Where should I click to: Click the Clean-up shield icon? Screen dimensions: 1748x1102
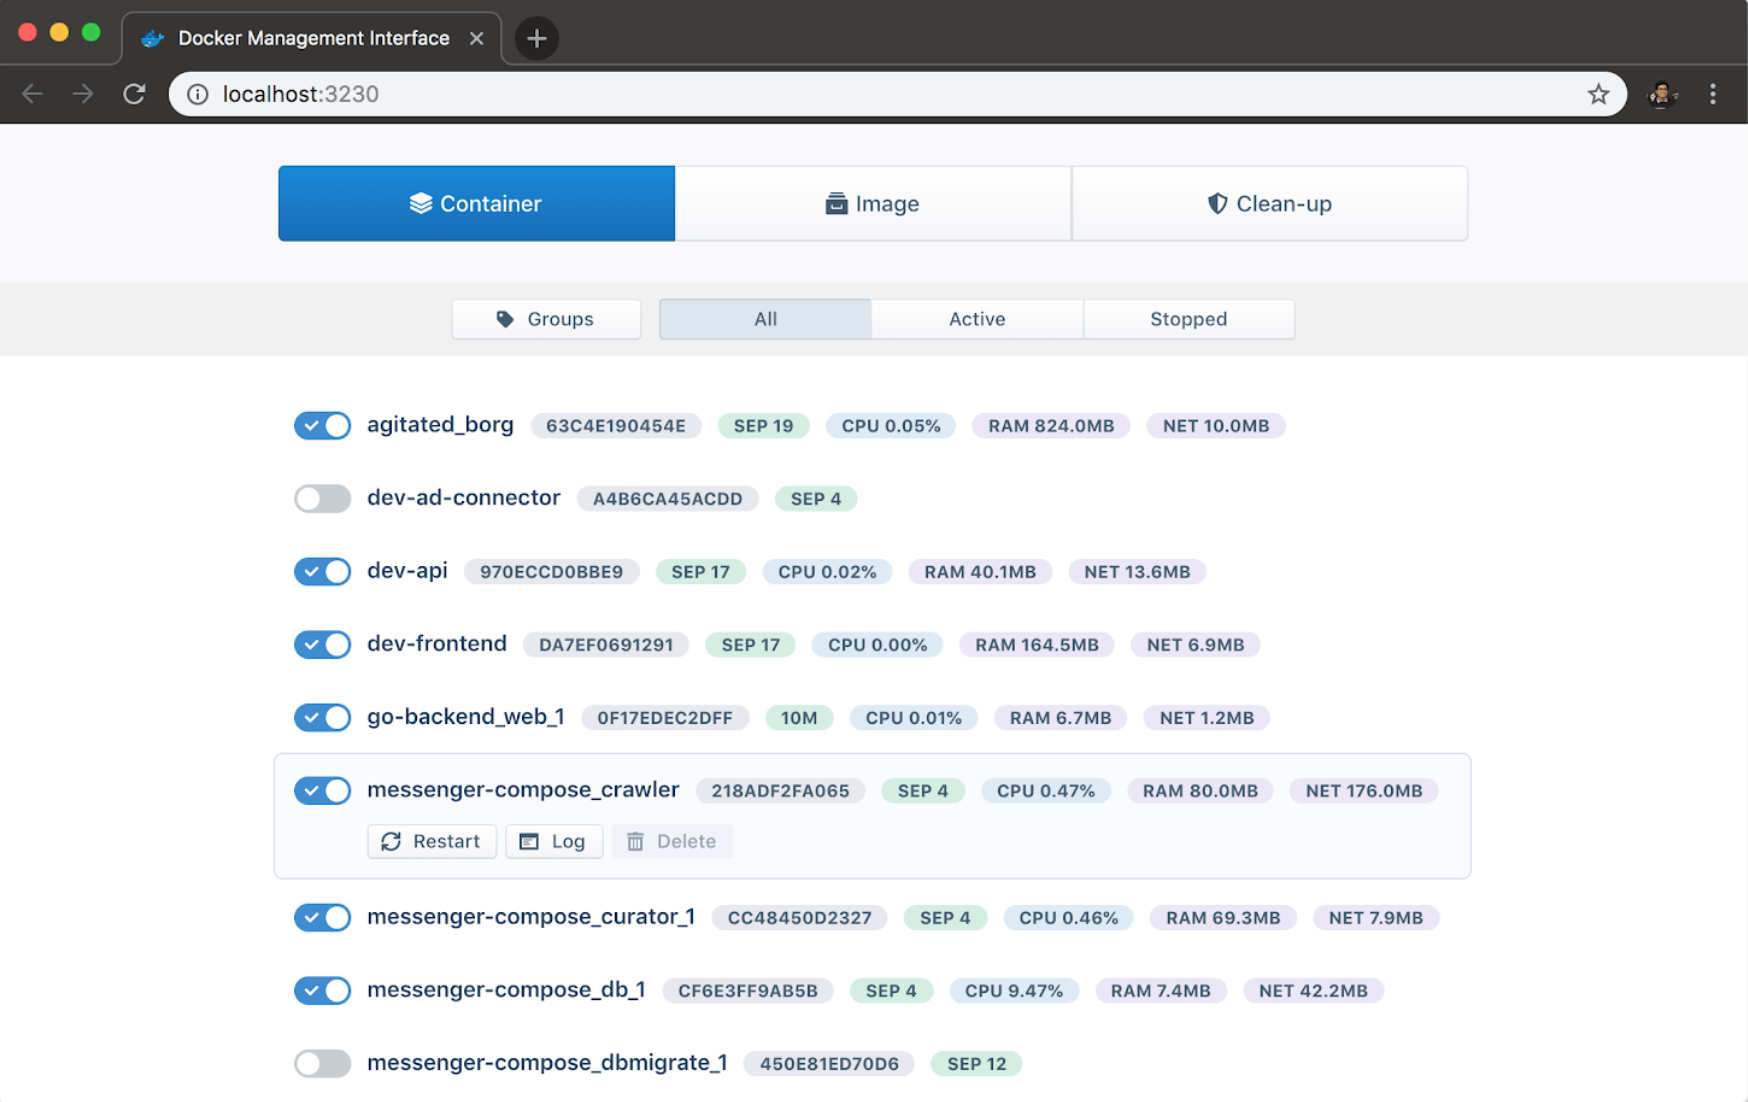click(1217, 203)
